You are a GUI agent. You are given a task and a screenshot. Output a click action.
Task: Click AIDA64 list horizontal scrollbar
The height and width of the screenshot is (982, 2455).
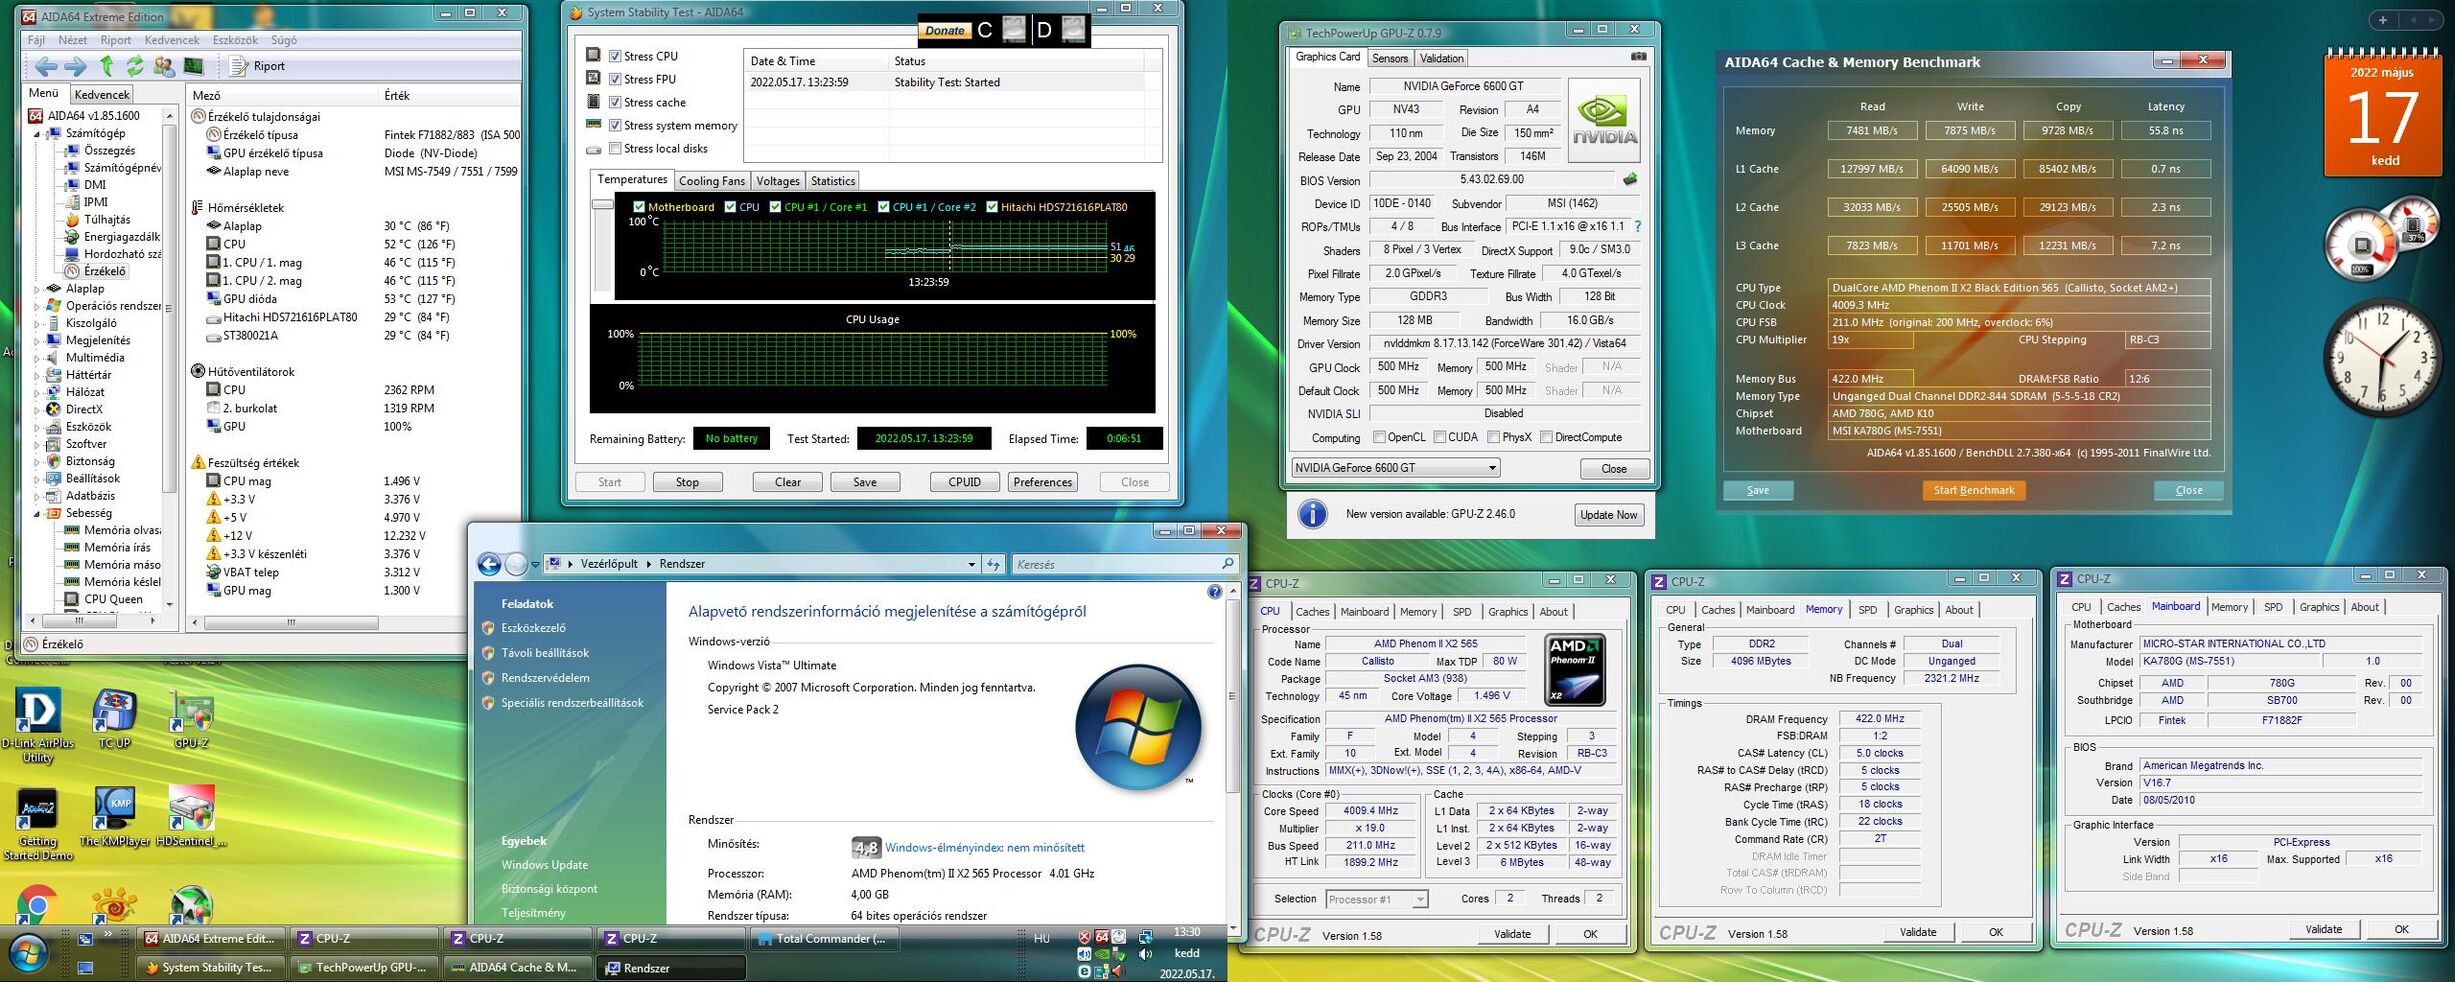[x=291, y=622]
